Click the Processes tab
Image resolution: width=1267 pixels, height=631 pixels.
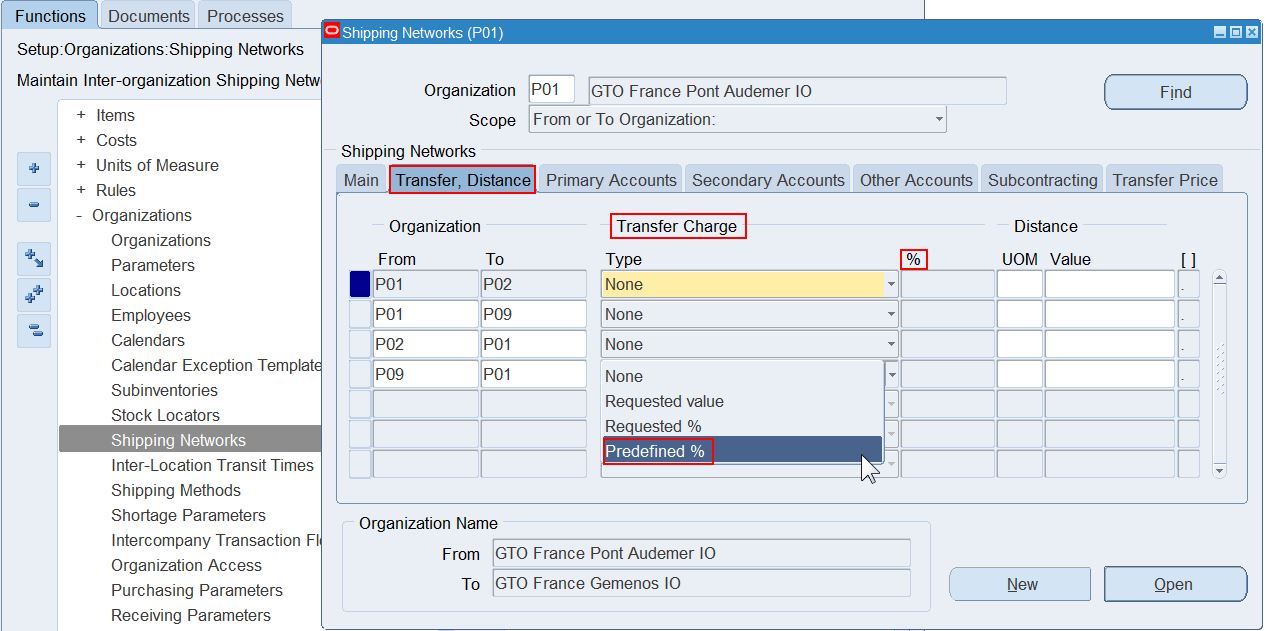(x=243, y=15)
